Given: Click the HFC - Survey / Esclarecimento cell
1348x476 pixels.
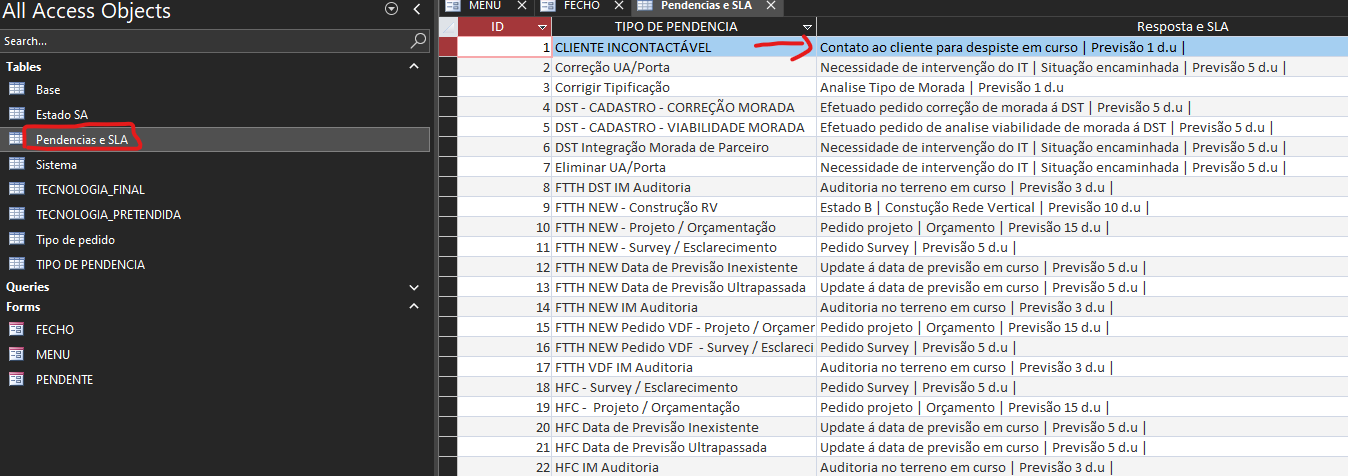Looking at the screenshot, I should click(x=684, y=387).
